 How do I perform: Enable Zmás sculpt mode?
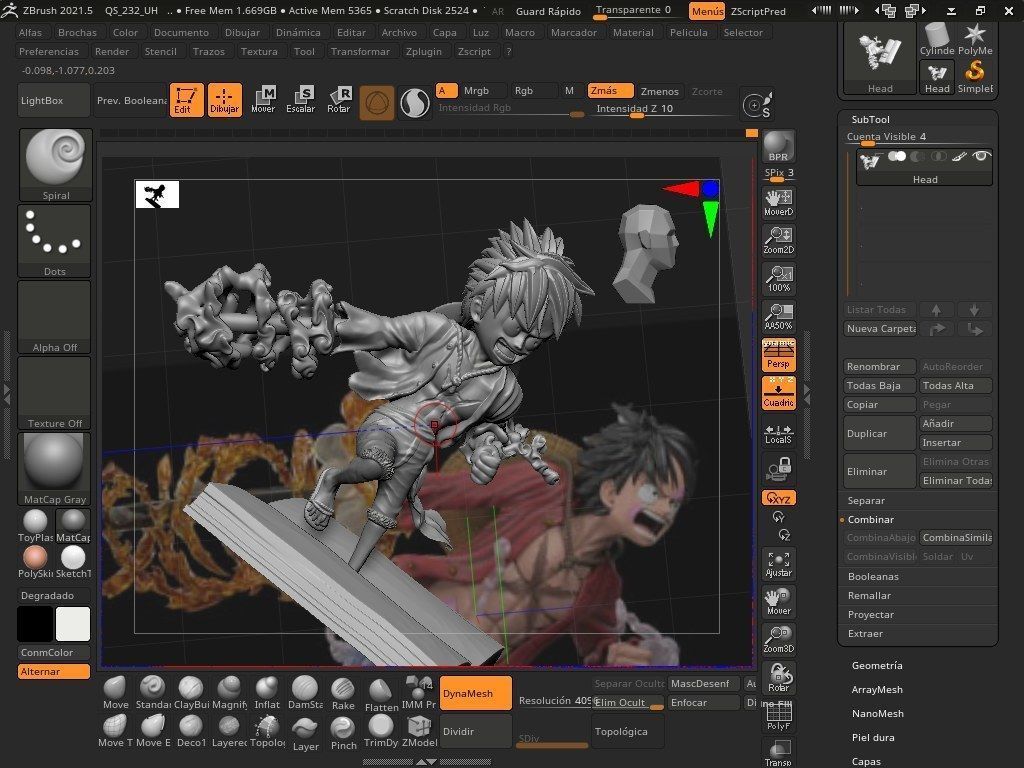610,91
